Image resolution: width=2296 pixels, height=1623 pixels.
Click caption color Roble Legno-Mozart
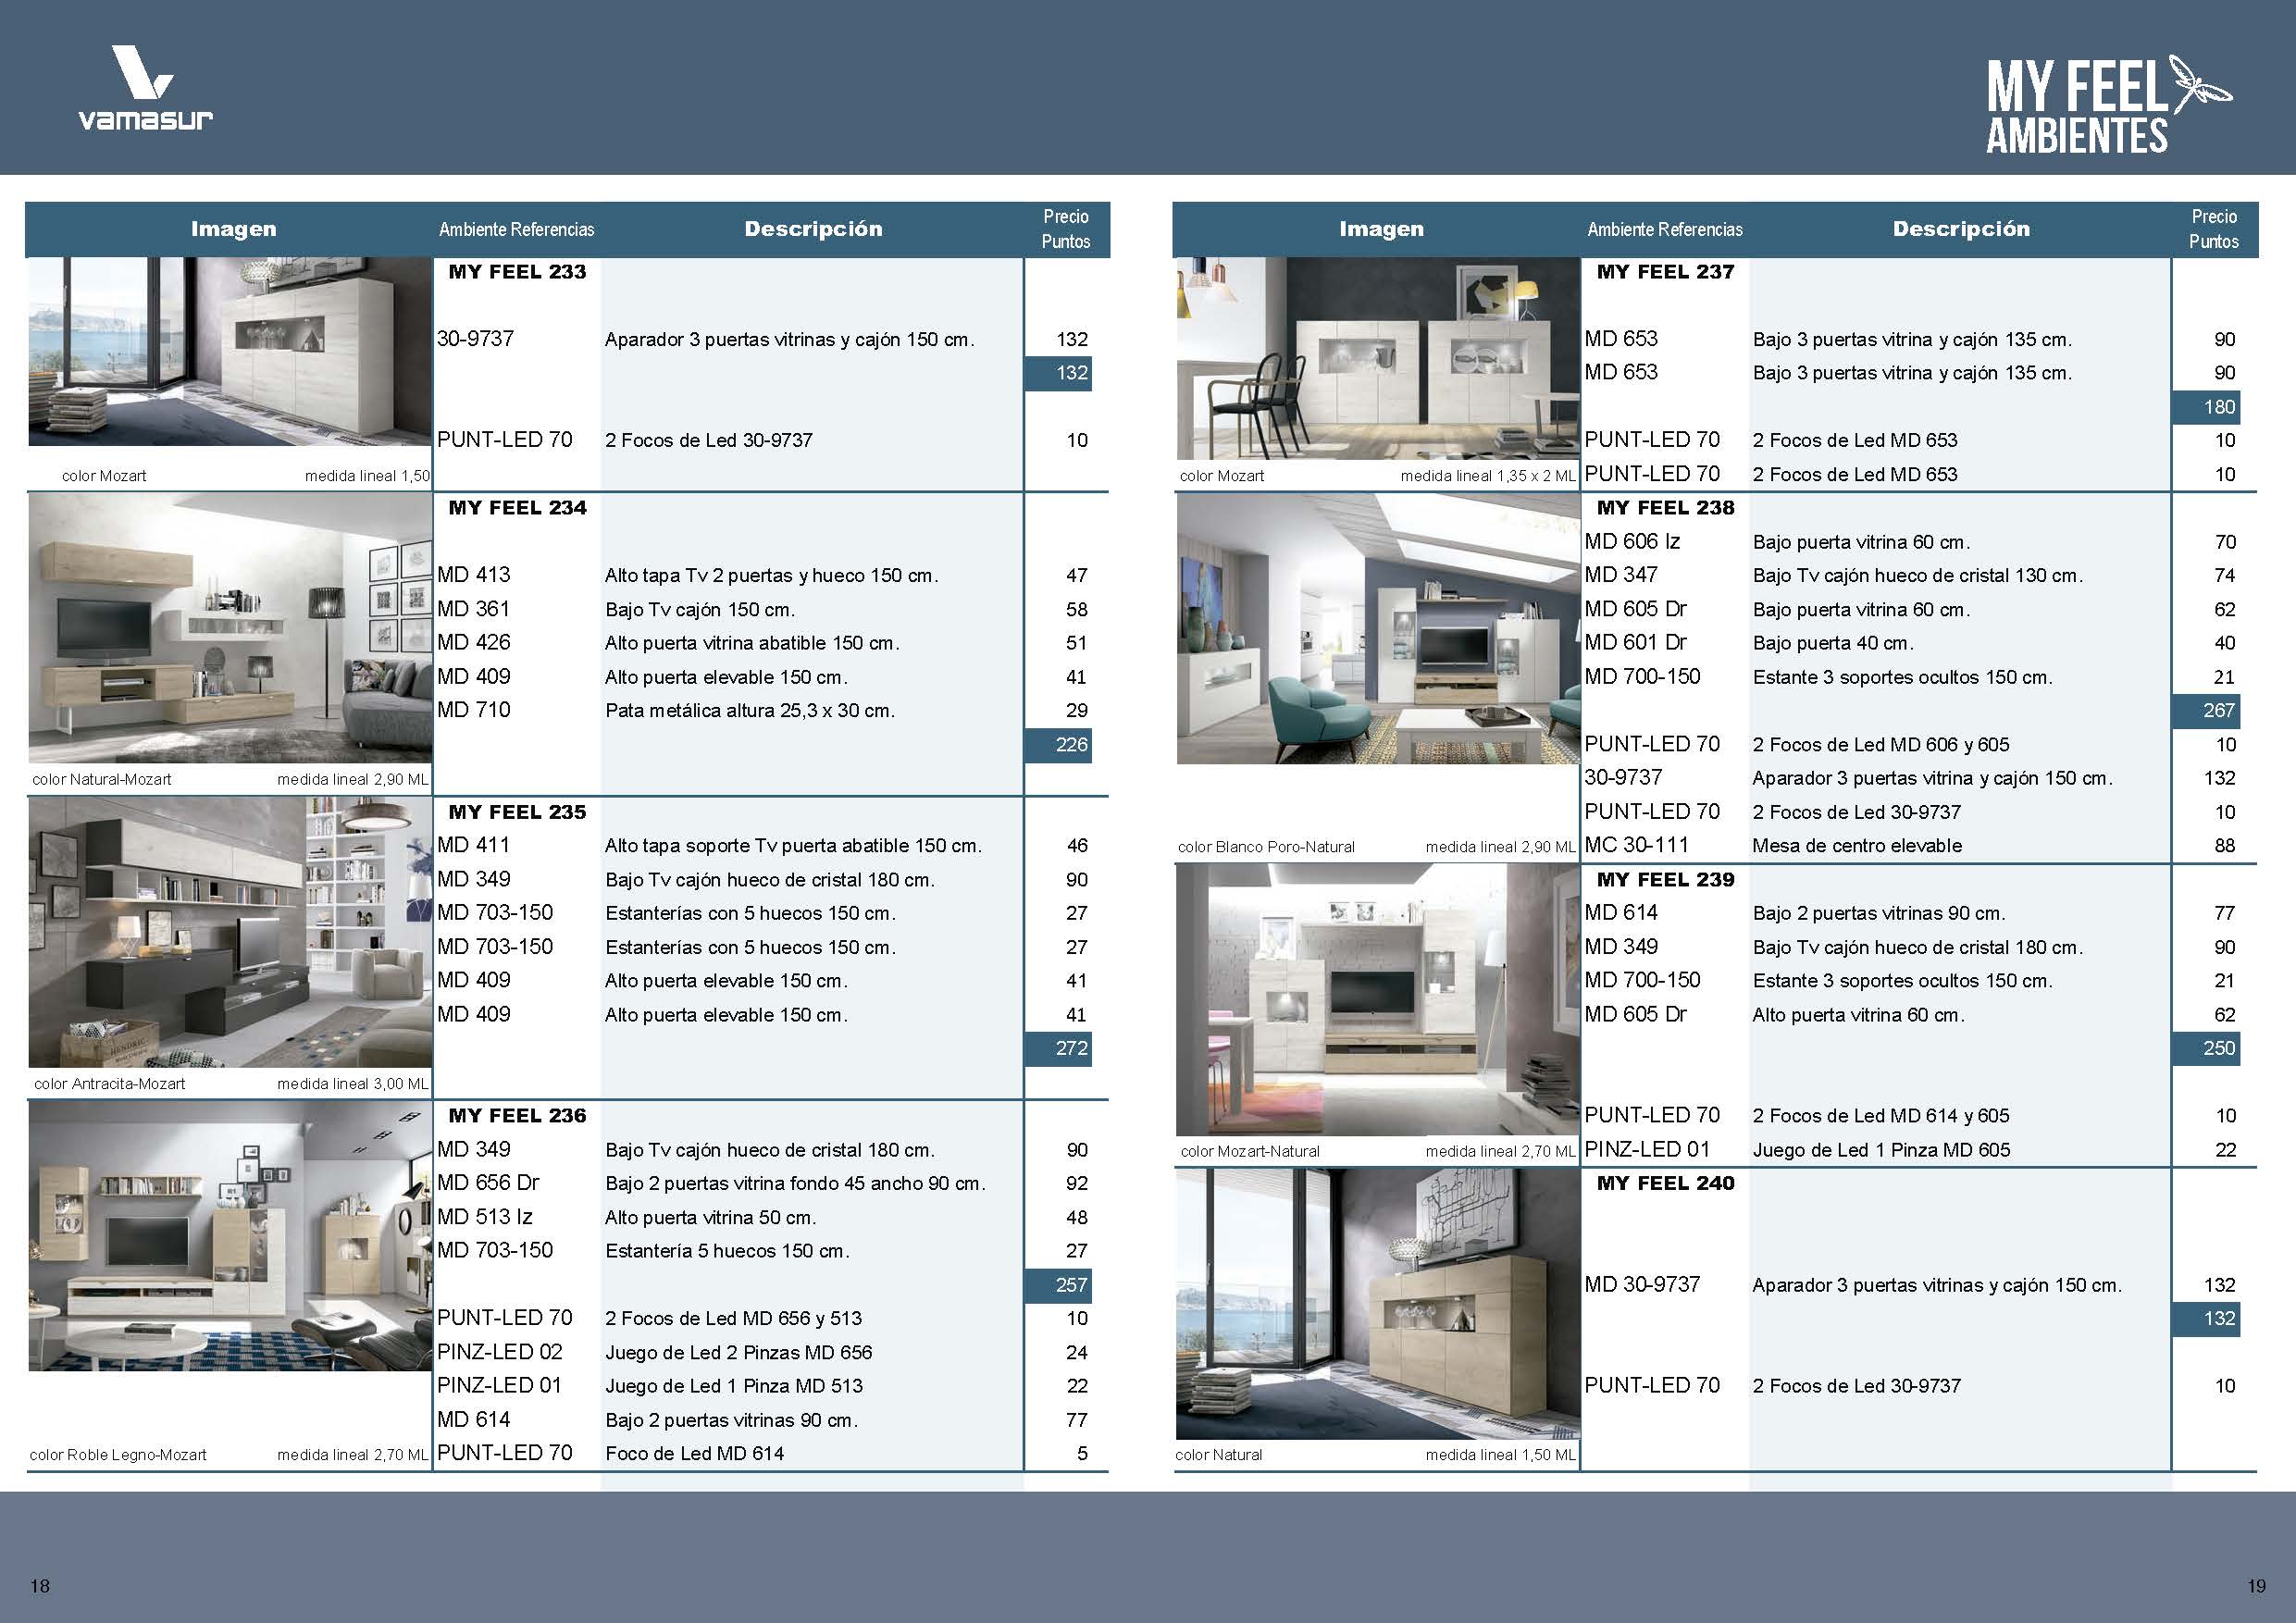pos(118,1455)
